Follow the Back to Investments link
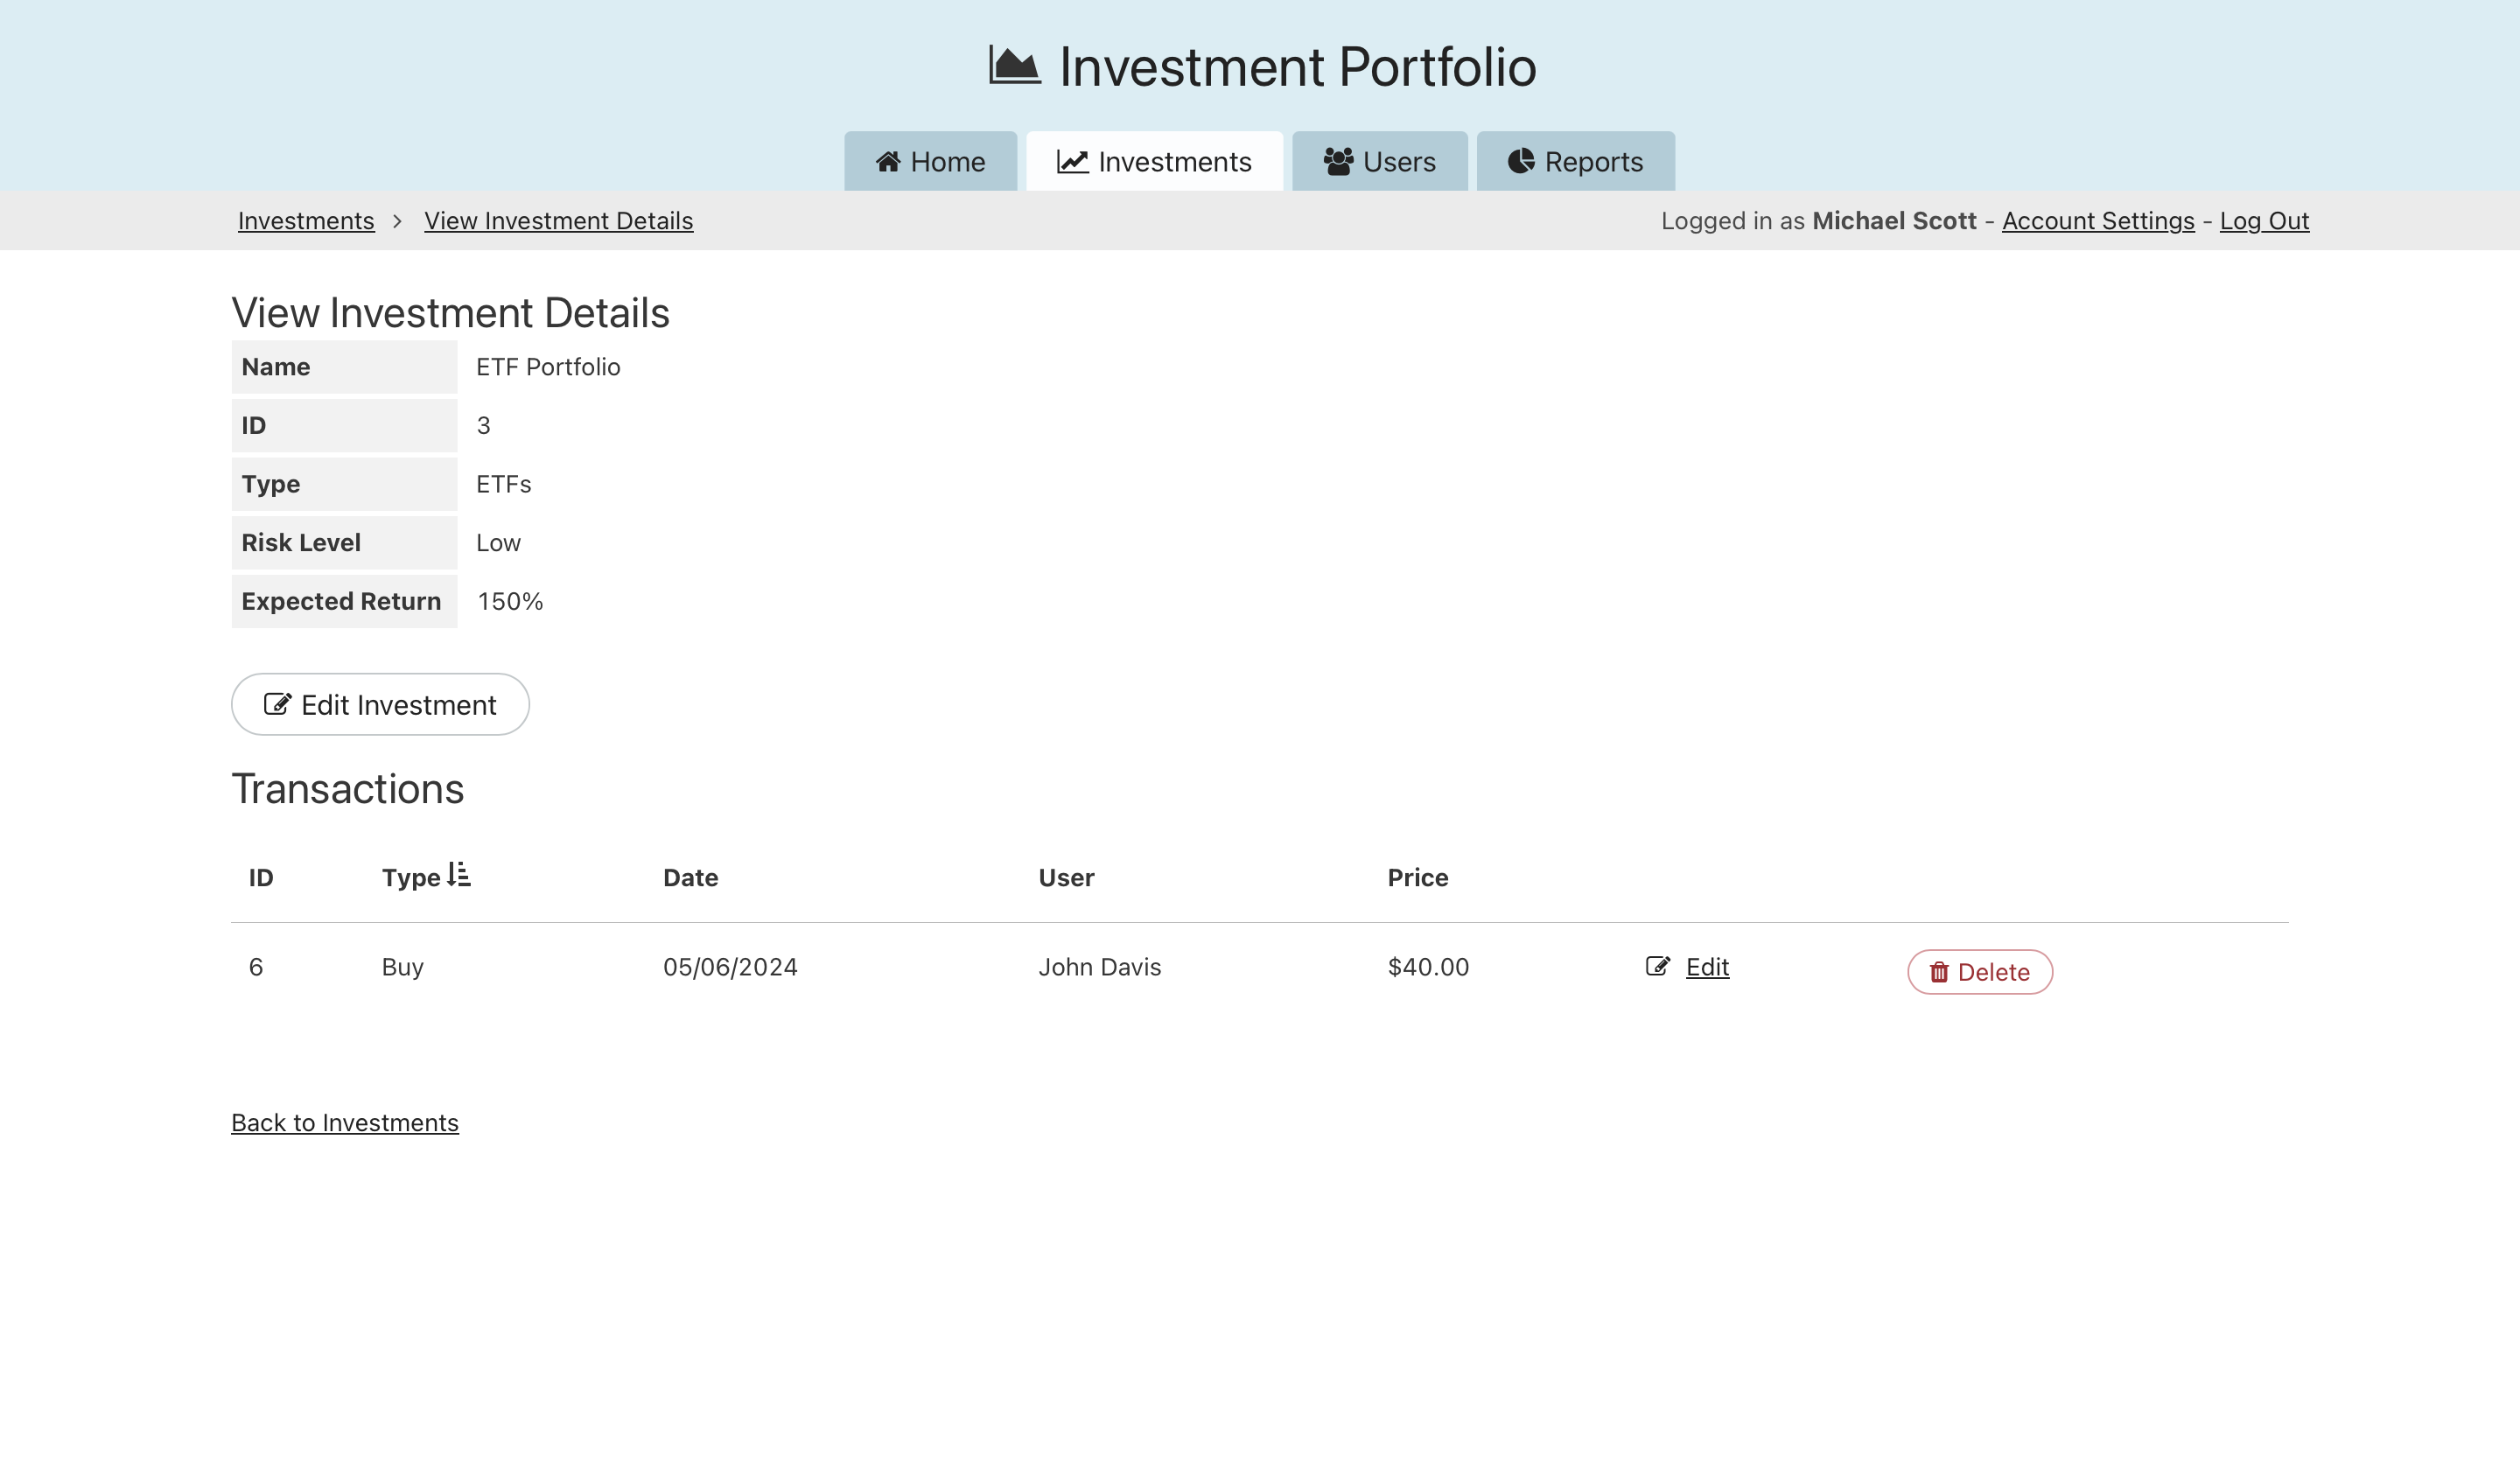Image resolution: width=2520 pixels, height=1482 pixels. click(345, 1123)
